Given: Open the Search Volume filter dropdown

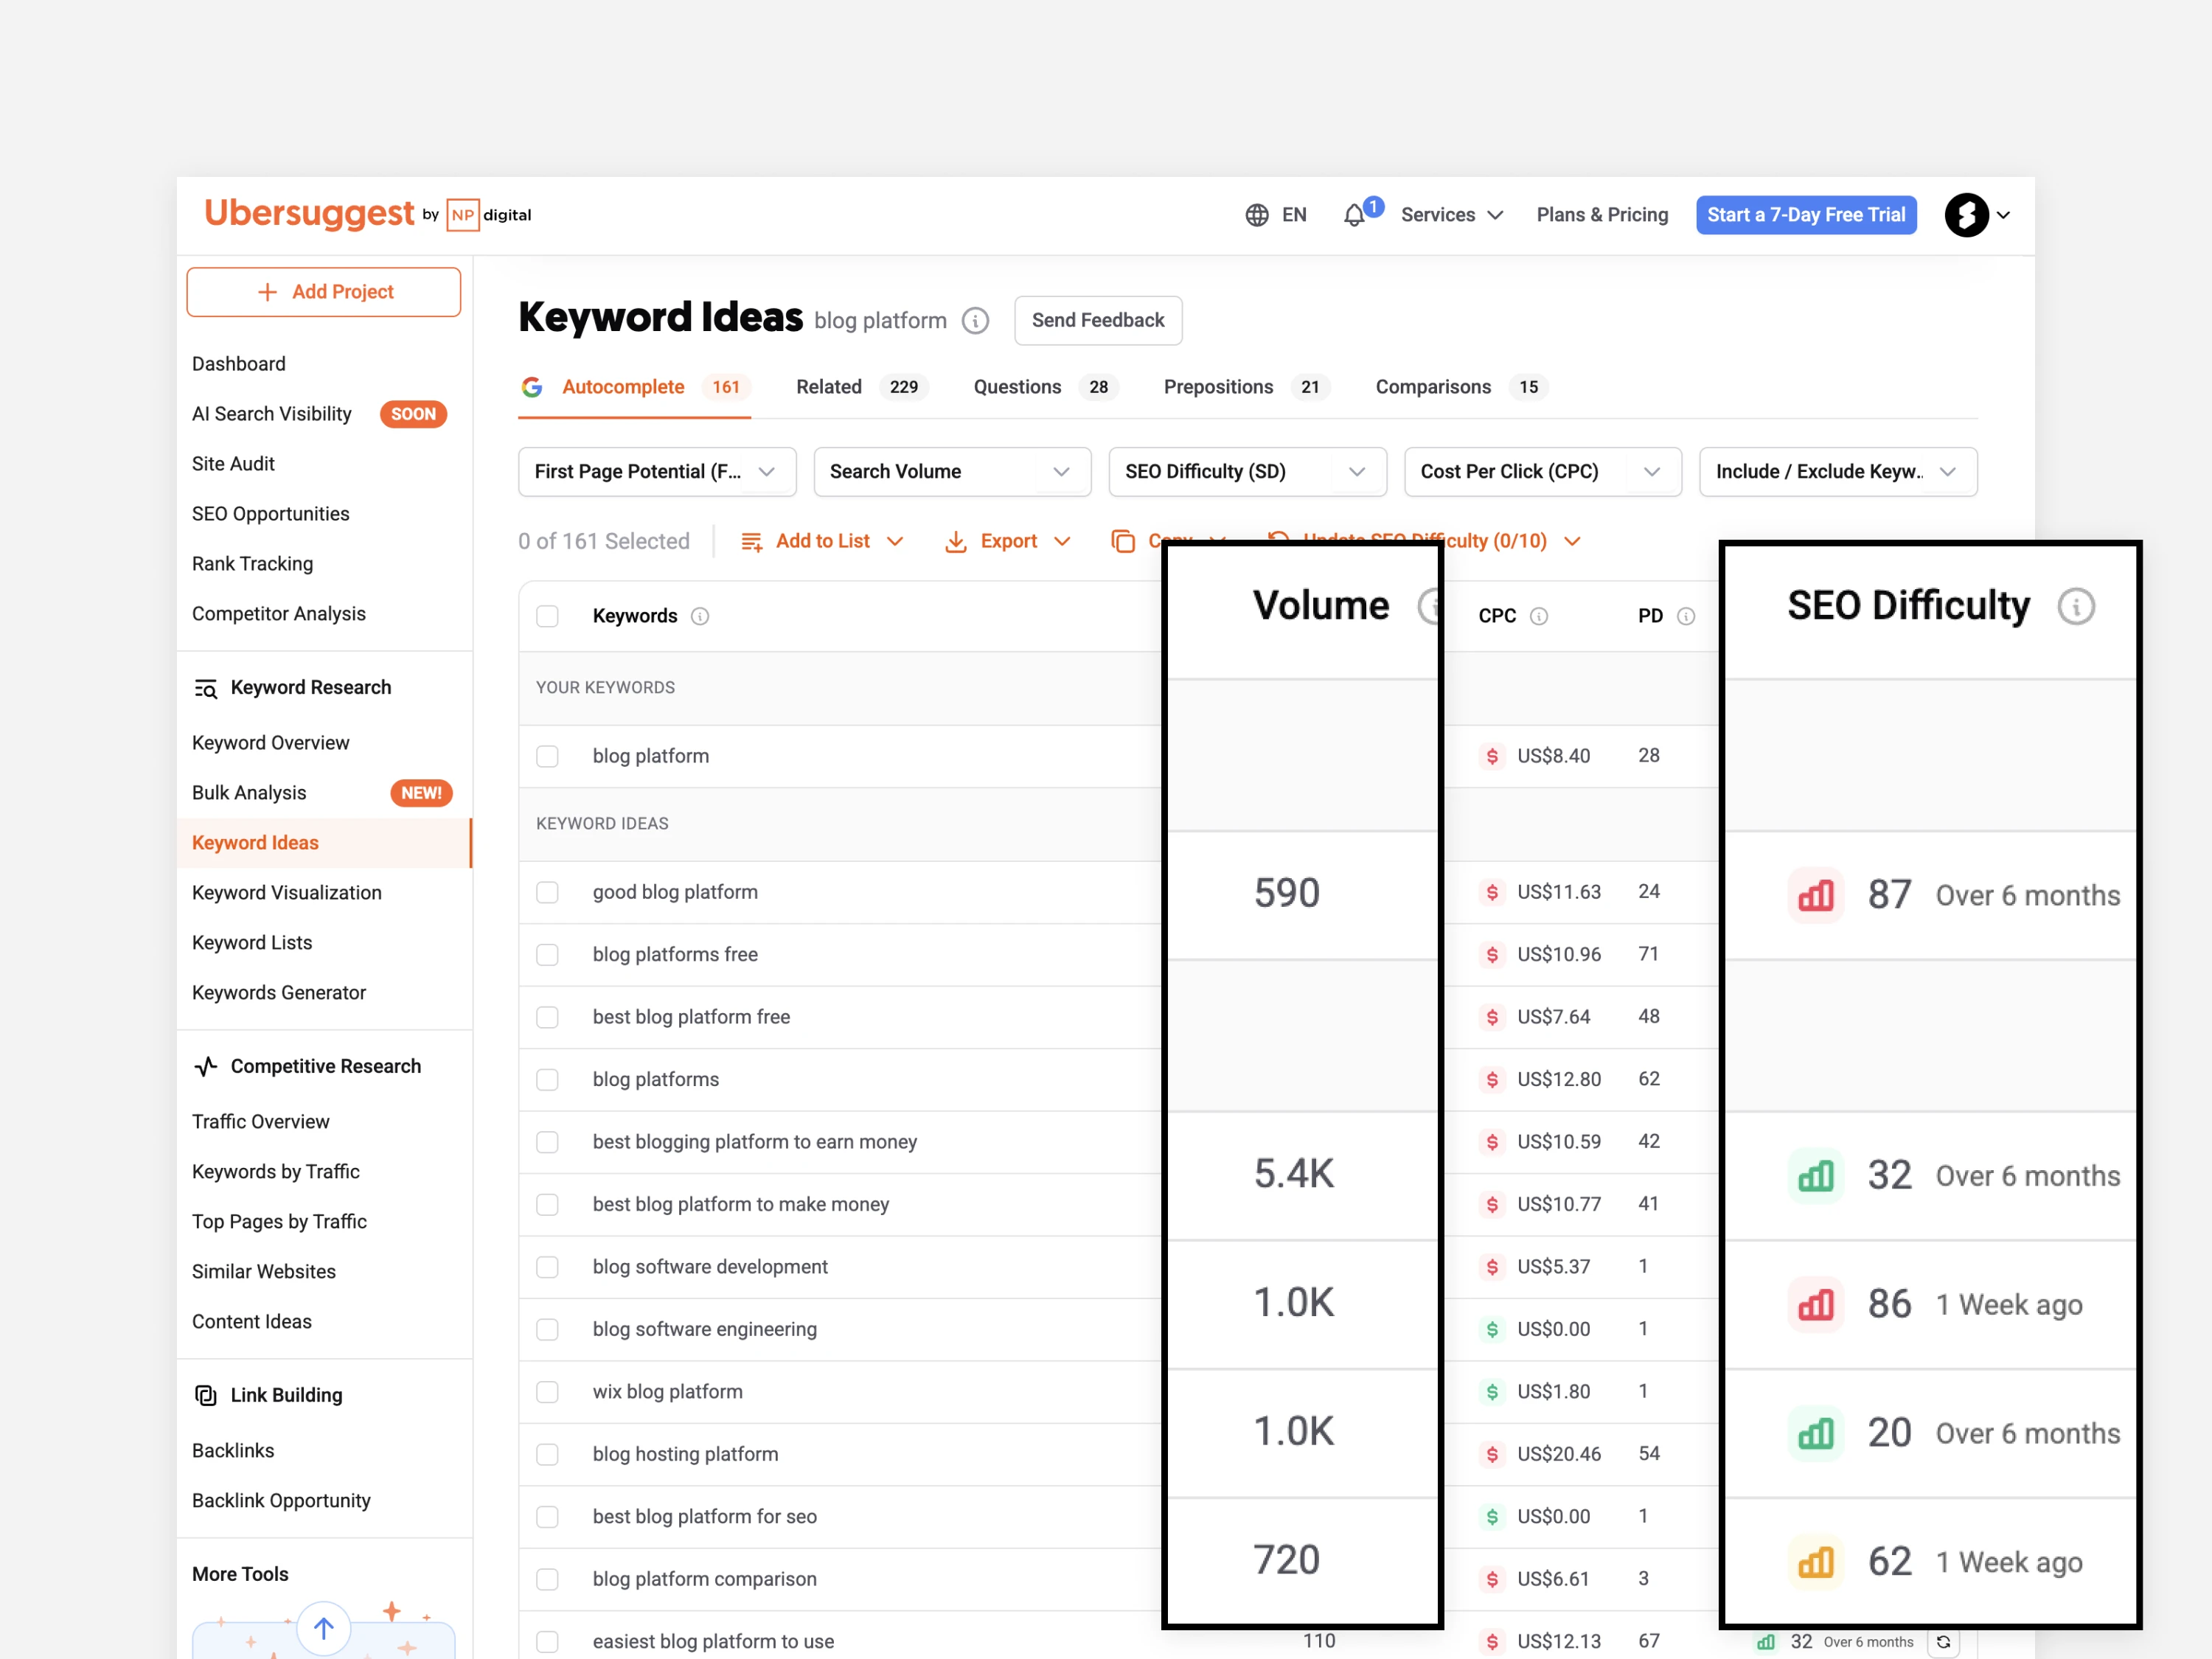Looking at the screenshot, I should point(951,472).
